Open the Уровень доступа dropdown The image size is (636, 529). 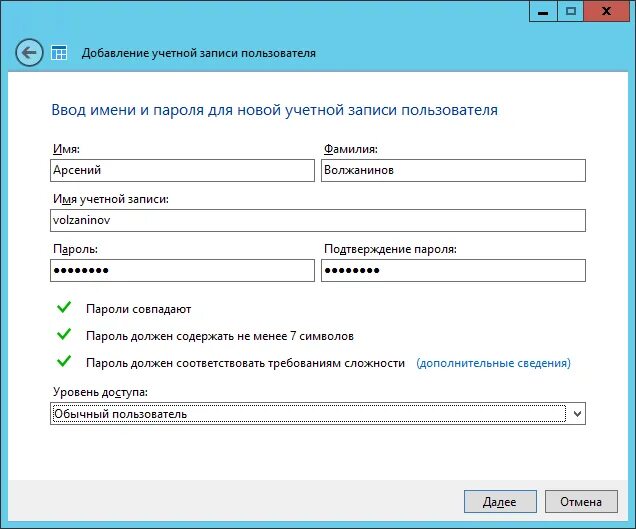(x=318, y=413)
